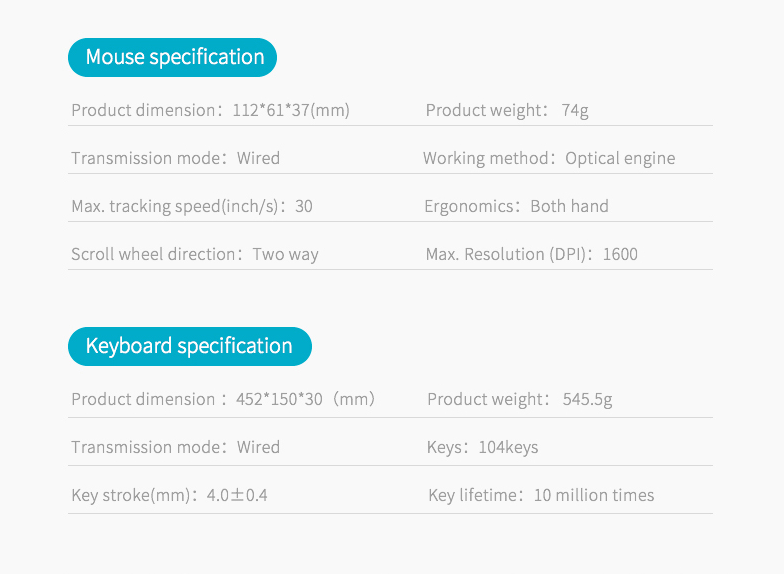Click the Max. tracking speed(inch/s) label
784x574 pixels.
pyautogui.click(x=174, y=206)
